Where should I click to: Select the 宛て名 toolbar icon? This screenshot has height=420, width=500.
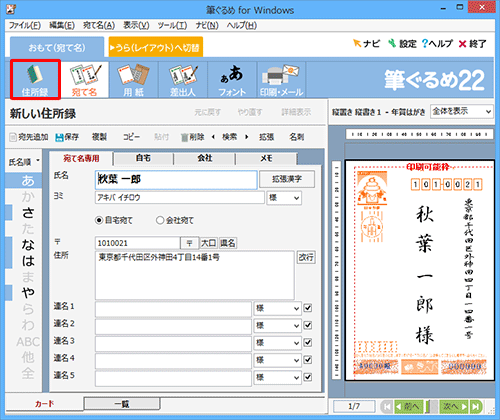coord(84,79)
